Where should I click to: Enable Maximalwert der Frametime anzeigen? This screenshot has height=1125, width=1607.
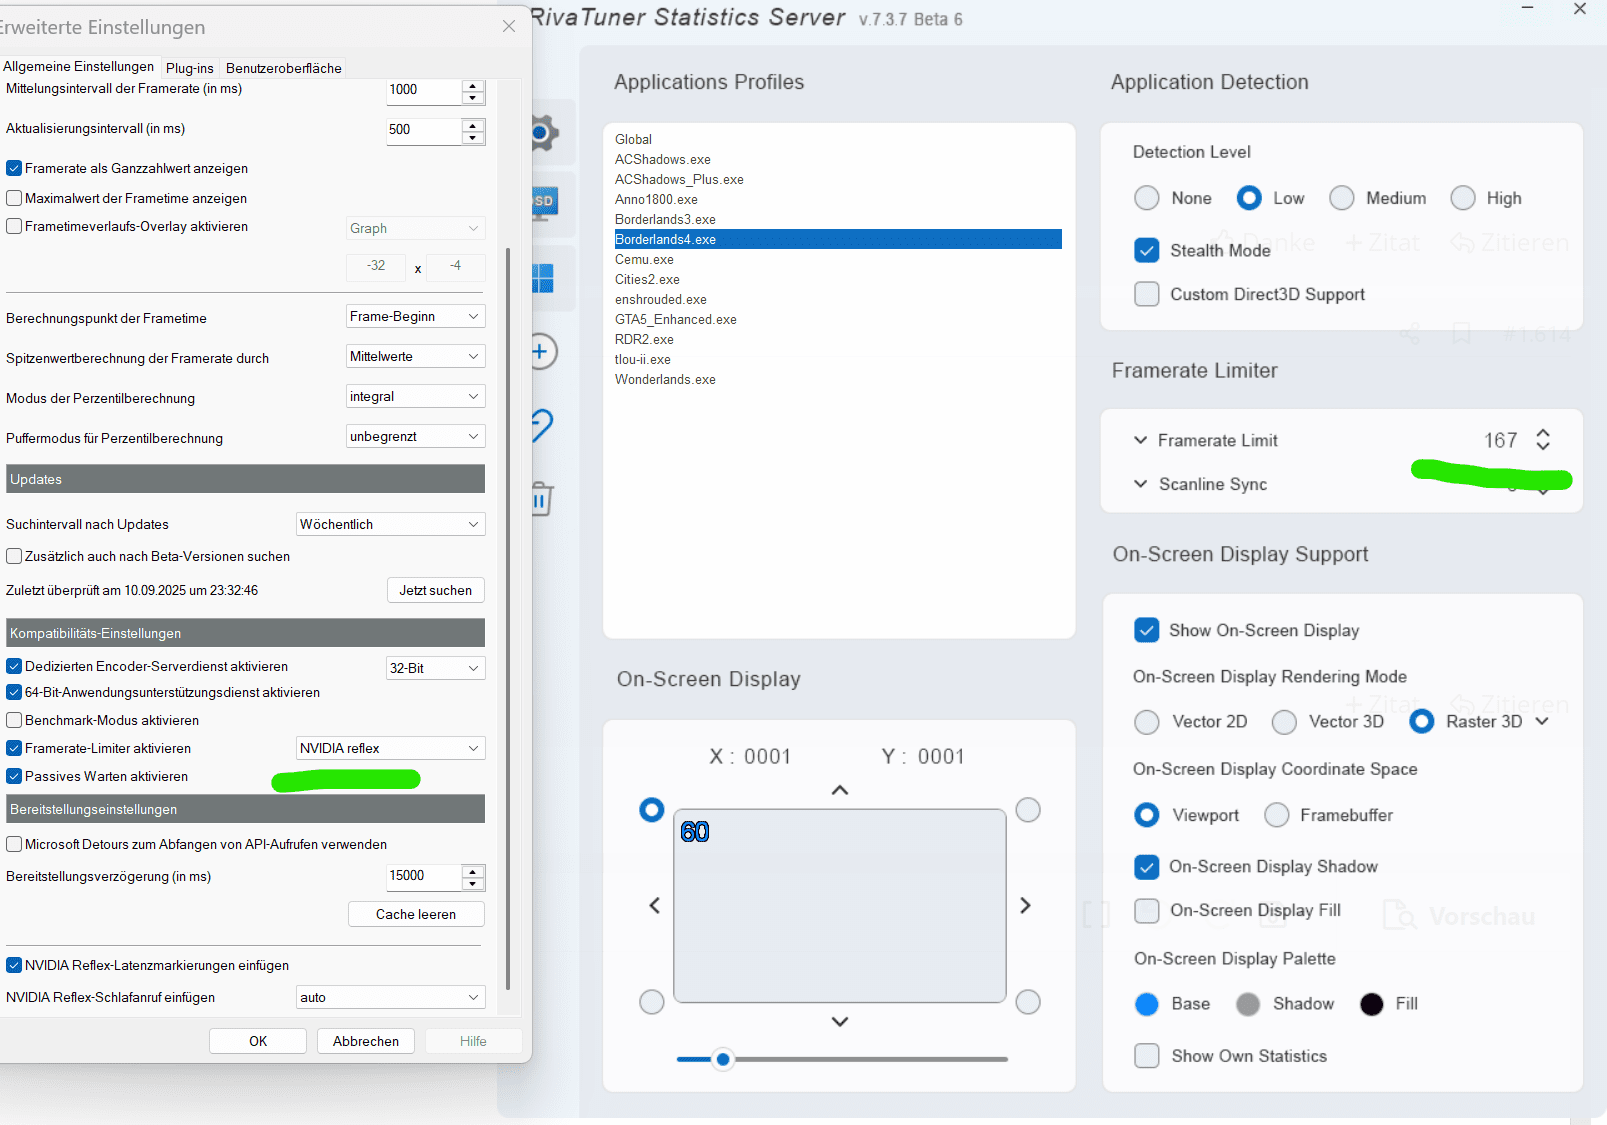[14, 198]
